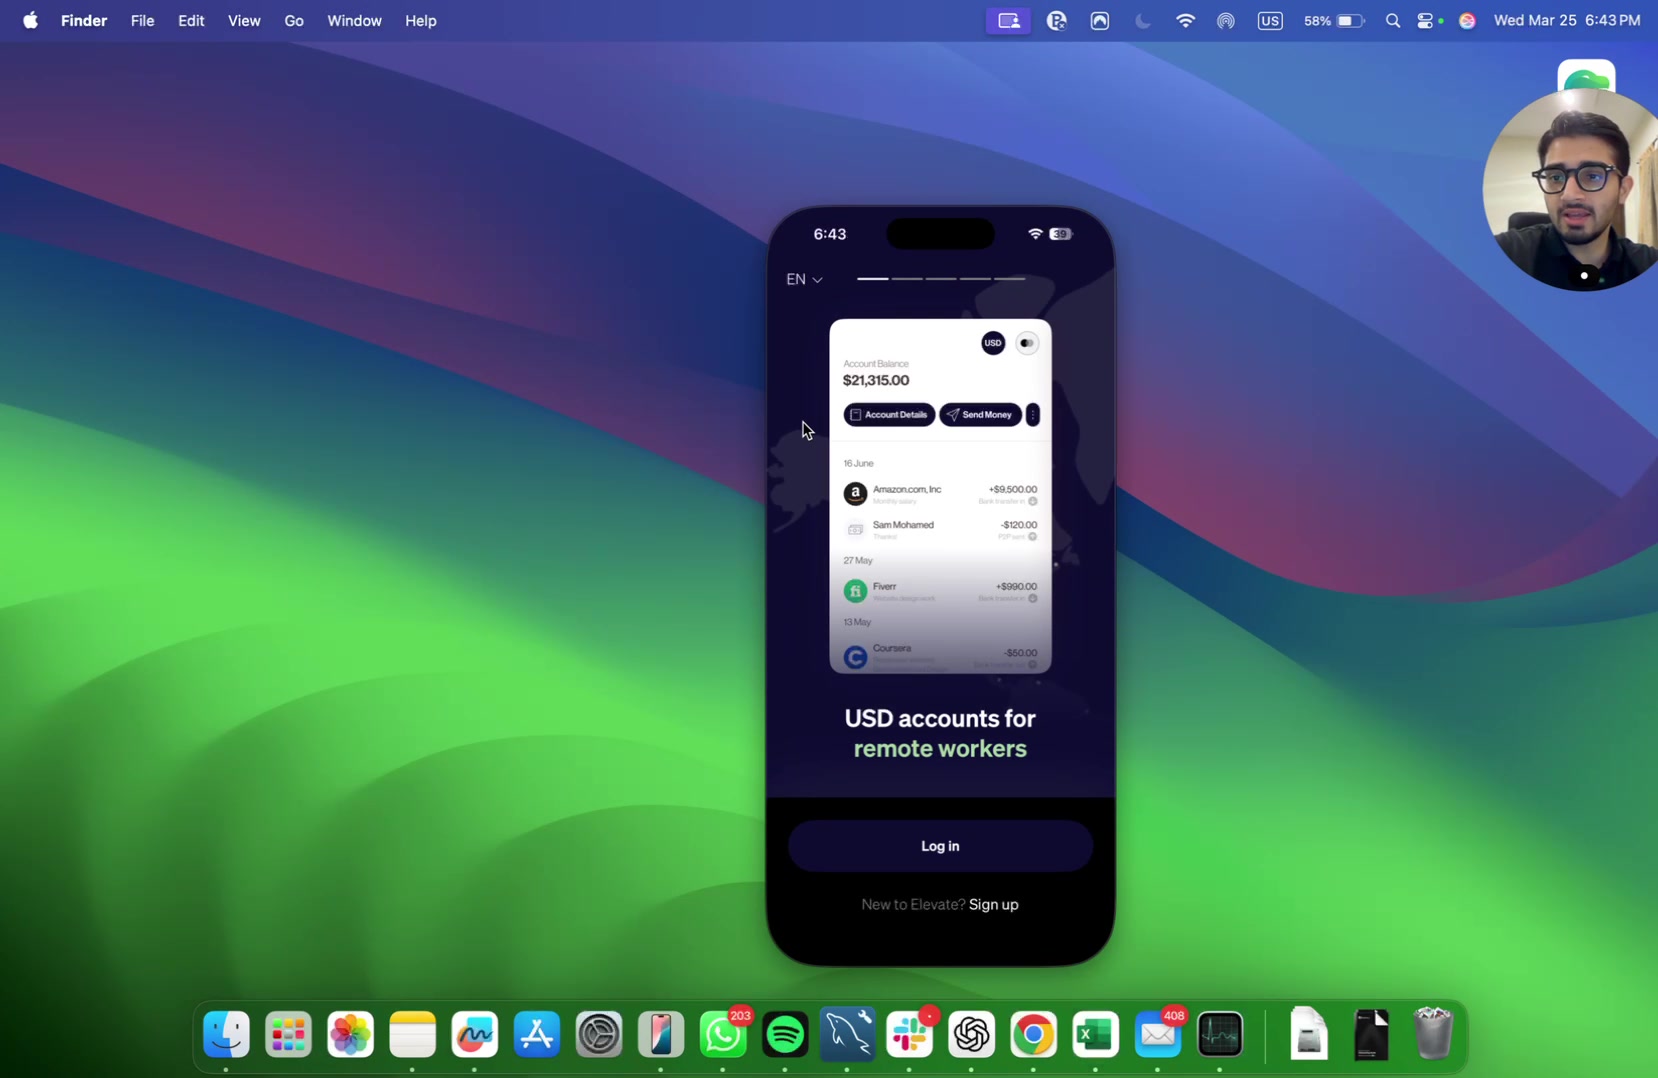This screenshot has height=1078, width=1658.
Task: Click the App Store dock icon
Action: pos(537,1035)
